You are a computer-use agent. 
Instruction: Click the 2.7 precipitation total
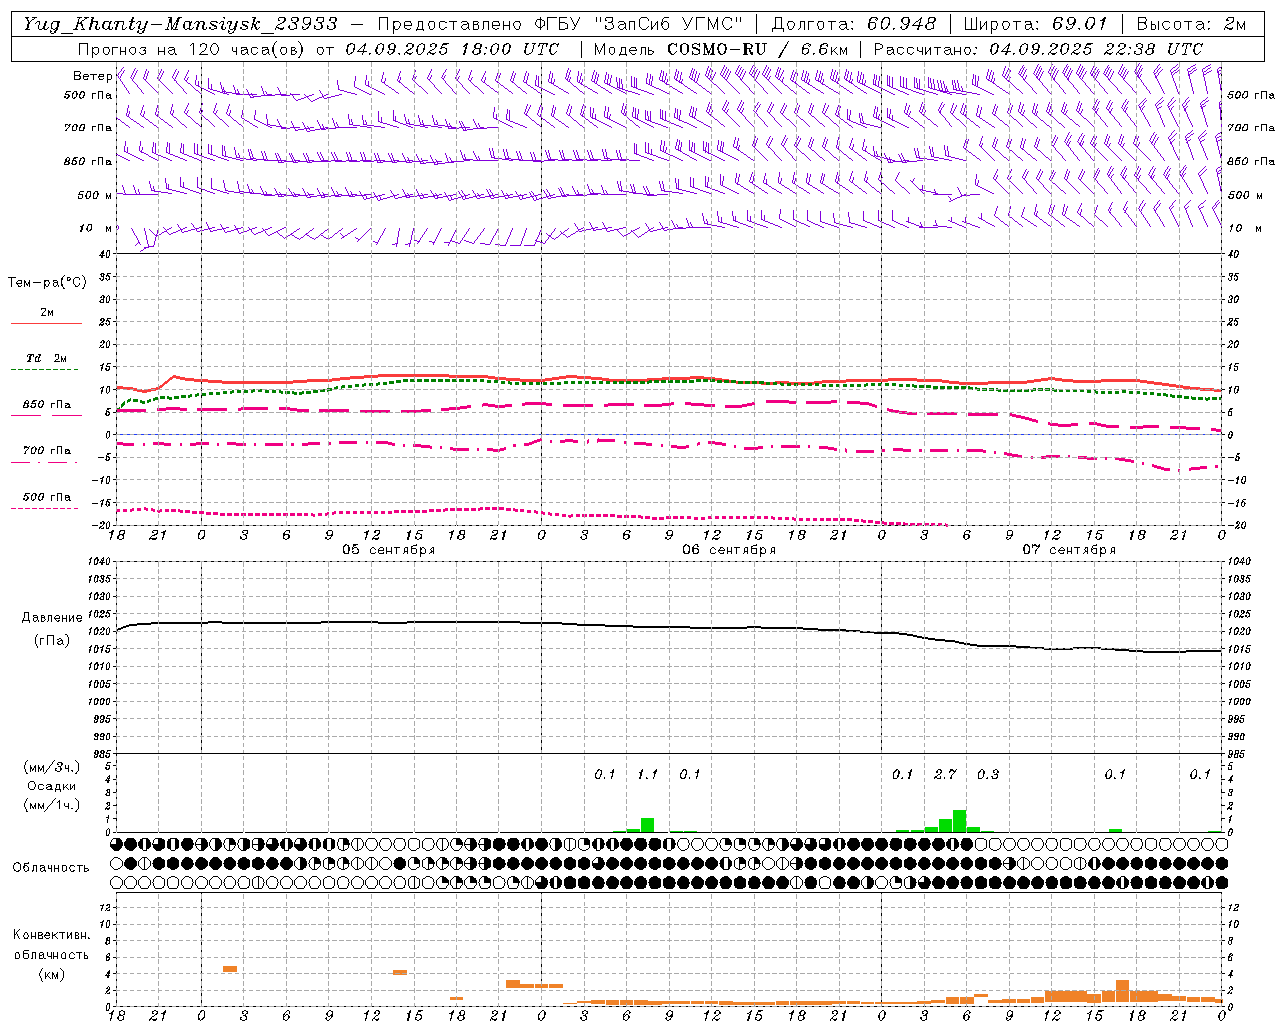[x=945, y=775]
